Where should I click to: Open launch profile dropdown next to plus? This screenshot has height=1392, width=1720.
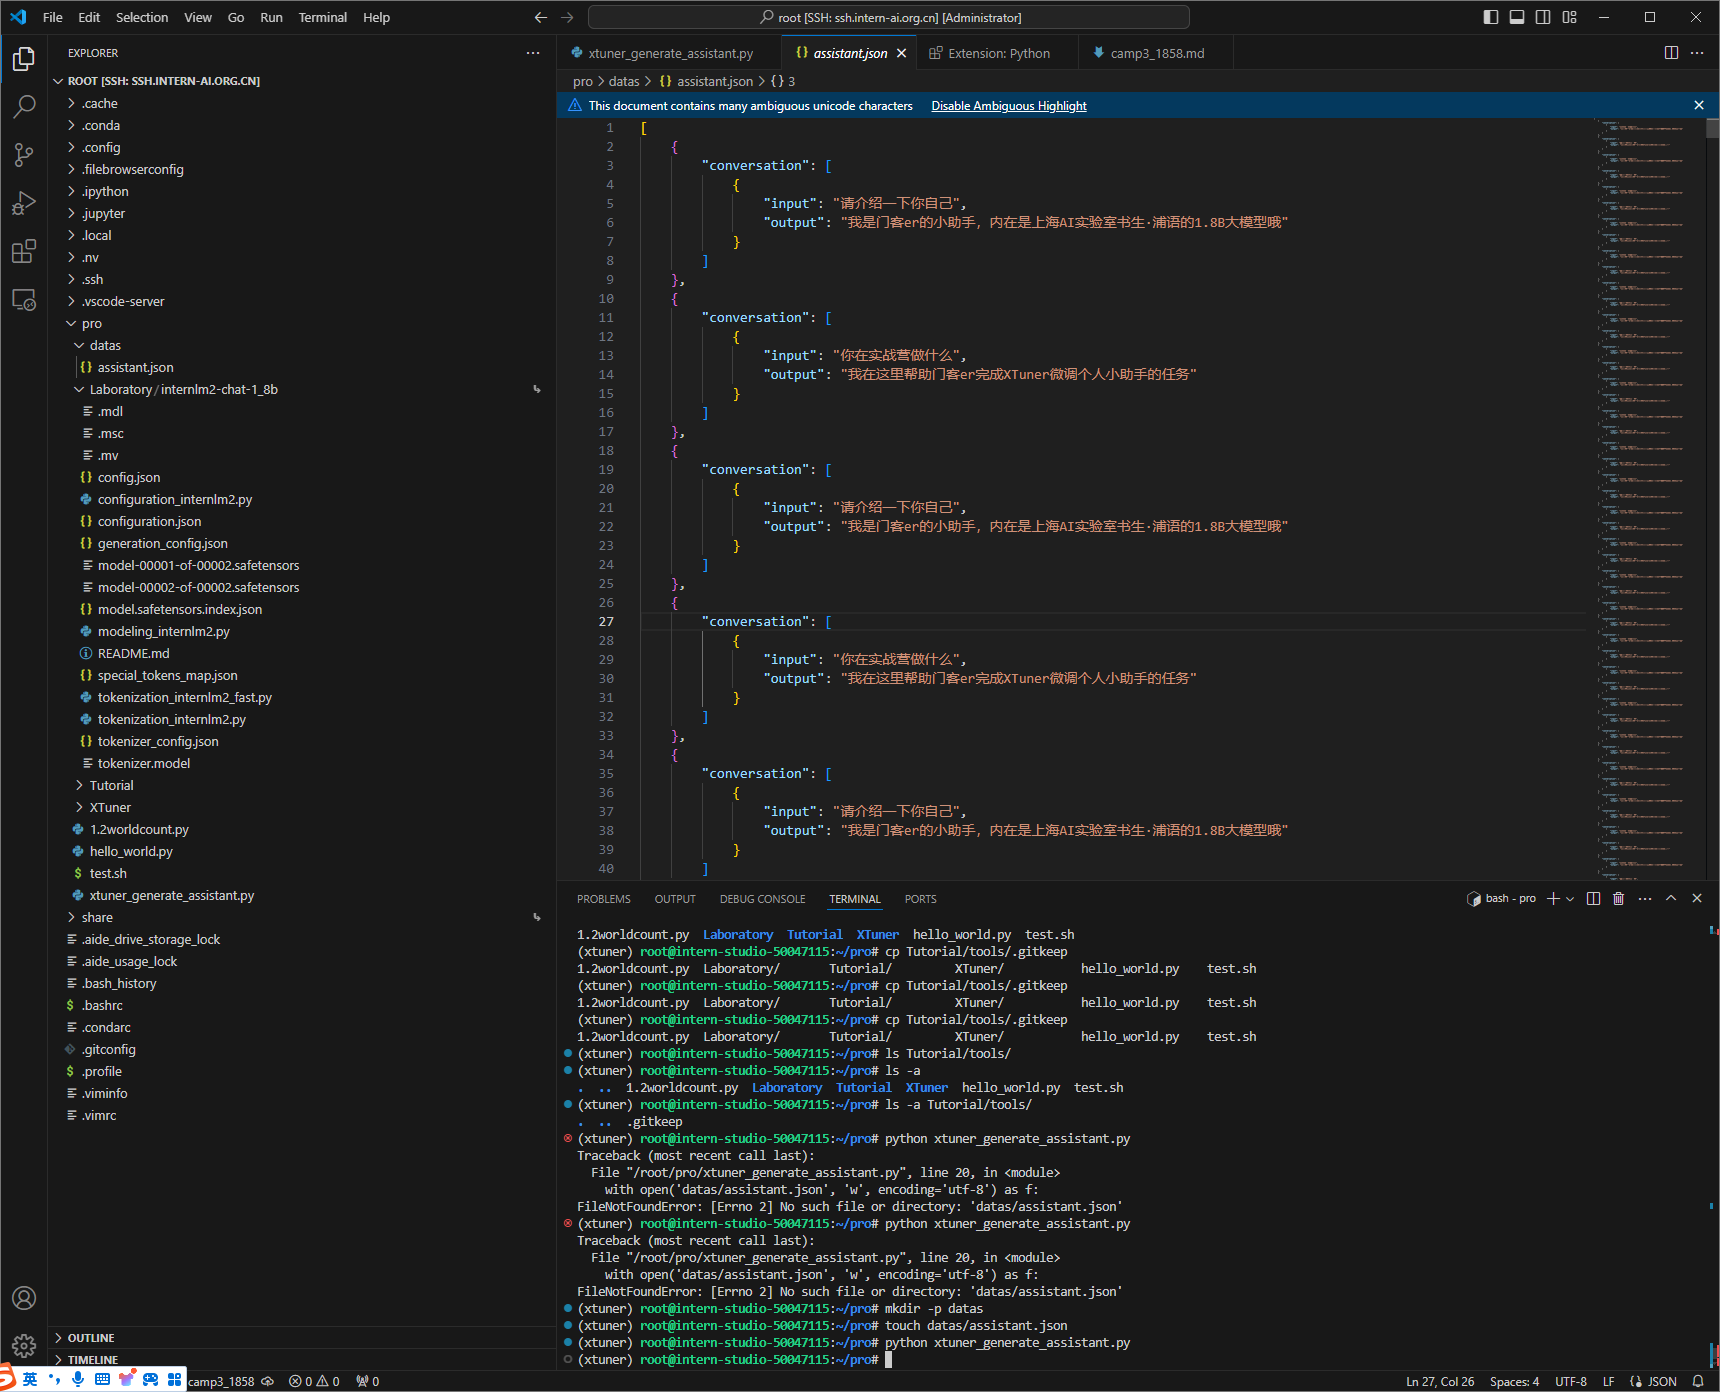(1570, 898)
